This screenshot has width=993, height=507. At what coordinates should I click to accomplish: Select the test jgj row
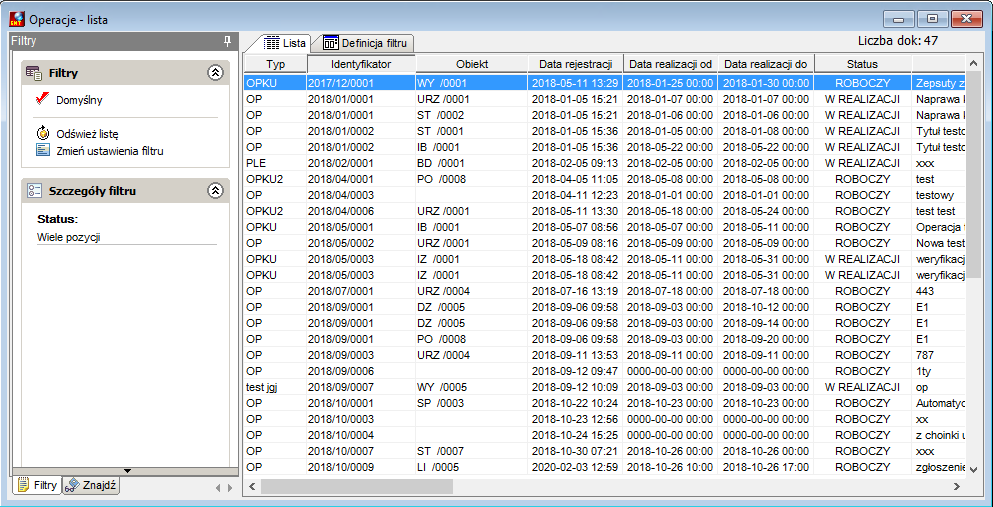point(604,387)
